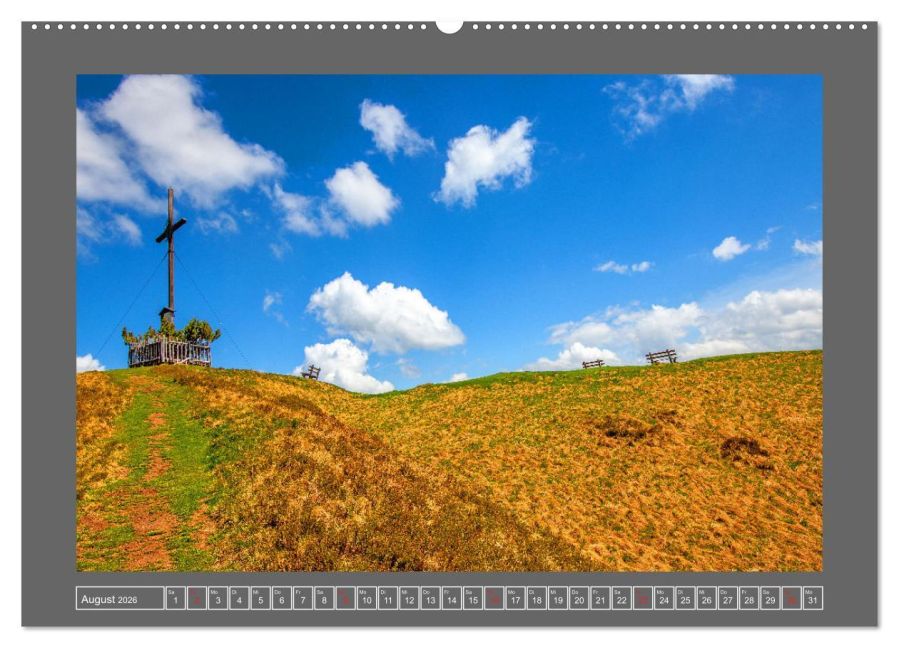This screenshot has height=648, width=899.
Task: Click the calendar hanging hole at top
Action: pyautogui.click(x=450, y=26)
